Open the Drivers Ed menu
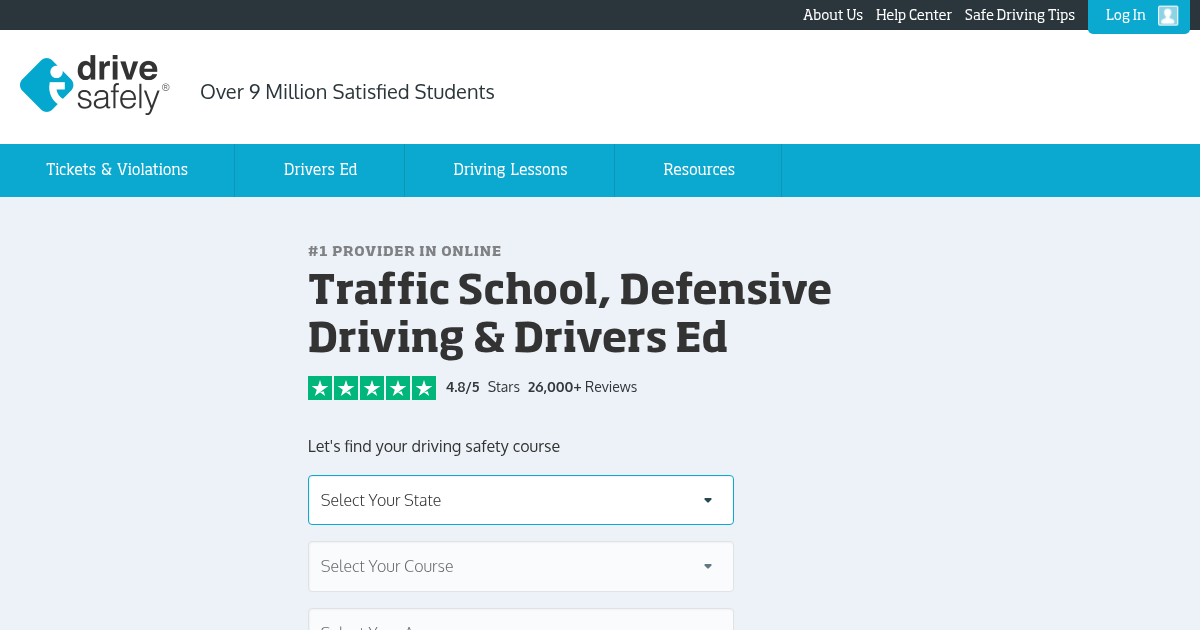 pyautogui.click(x=320, y=170)
